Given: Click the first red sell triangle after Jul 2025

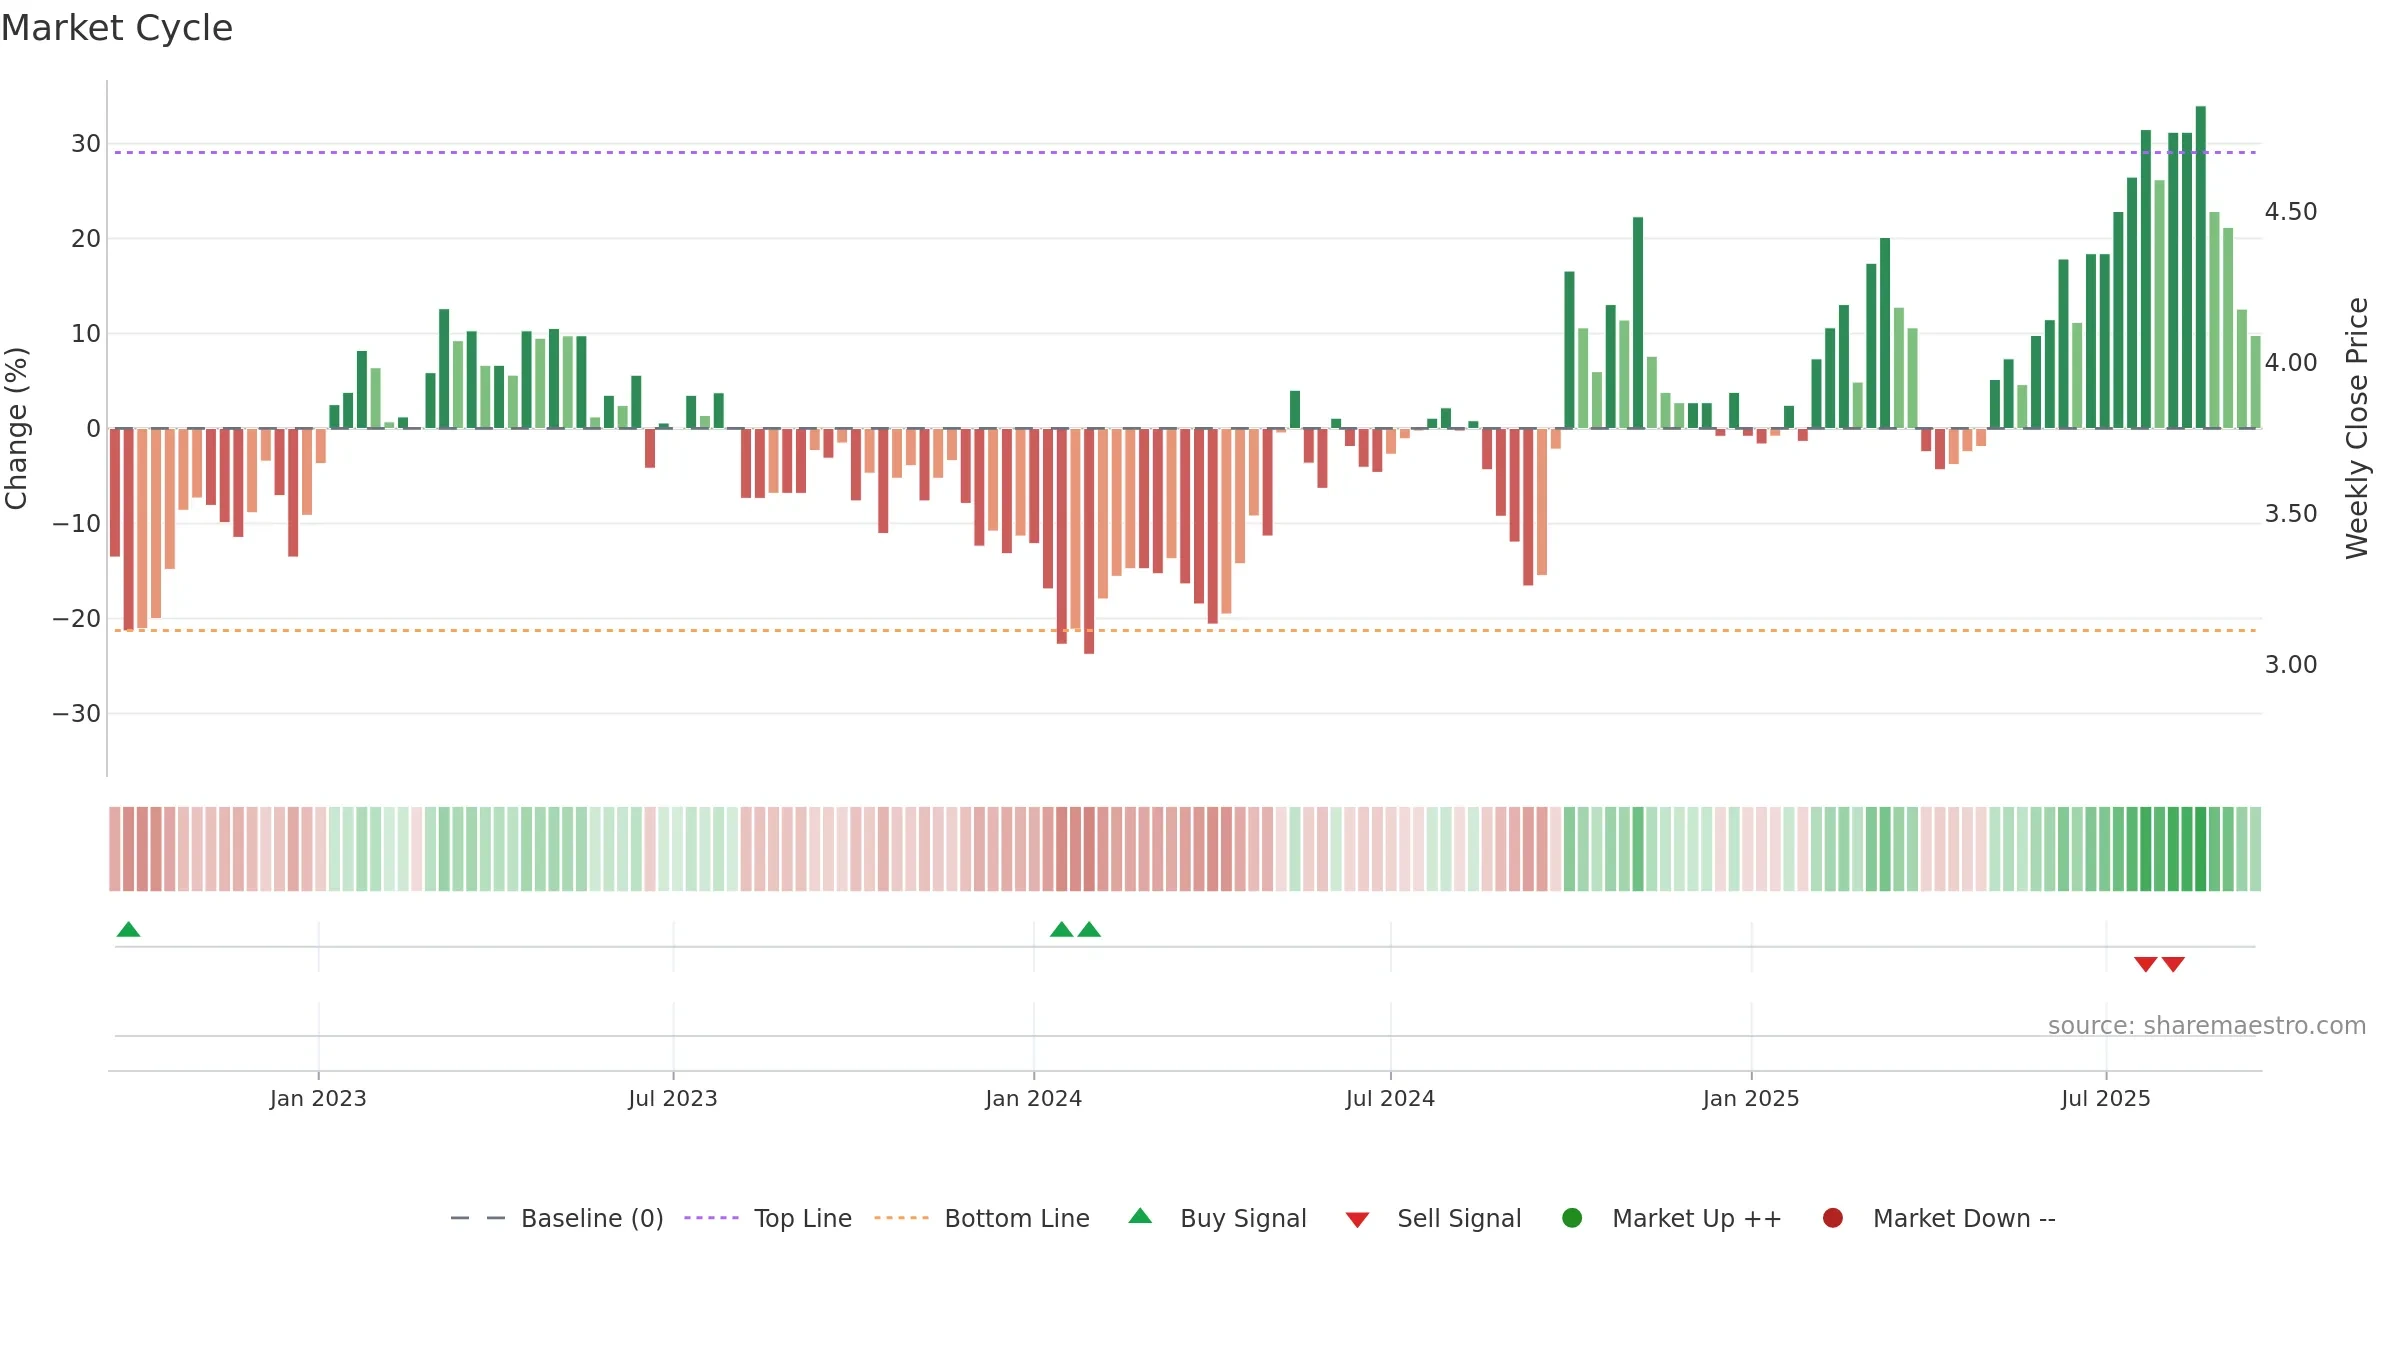Looking at the screenshot, I should pyautogui.click(x=2145, y=964).
